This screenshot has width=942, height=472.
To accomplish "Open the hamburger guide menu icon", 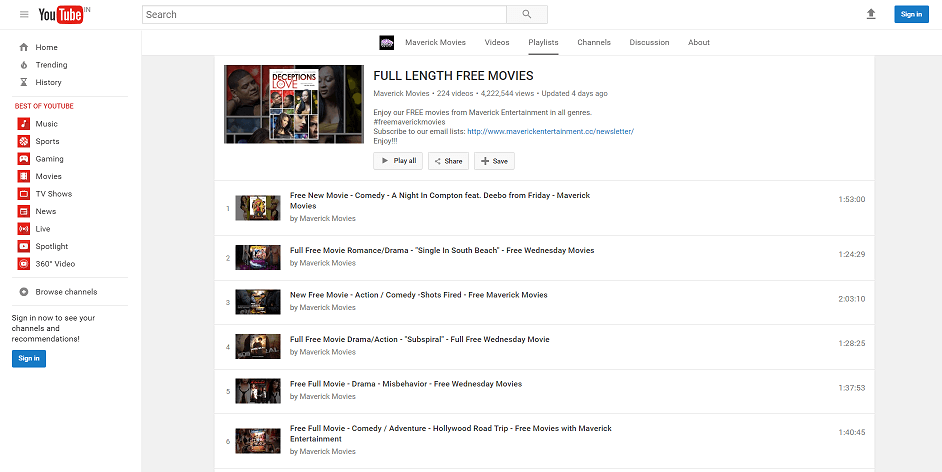I will pyautogui.click(x=24, y=14).
